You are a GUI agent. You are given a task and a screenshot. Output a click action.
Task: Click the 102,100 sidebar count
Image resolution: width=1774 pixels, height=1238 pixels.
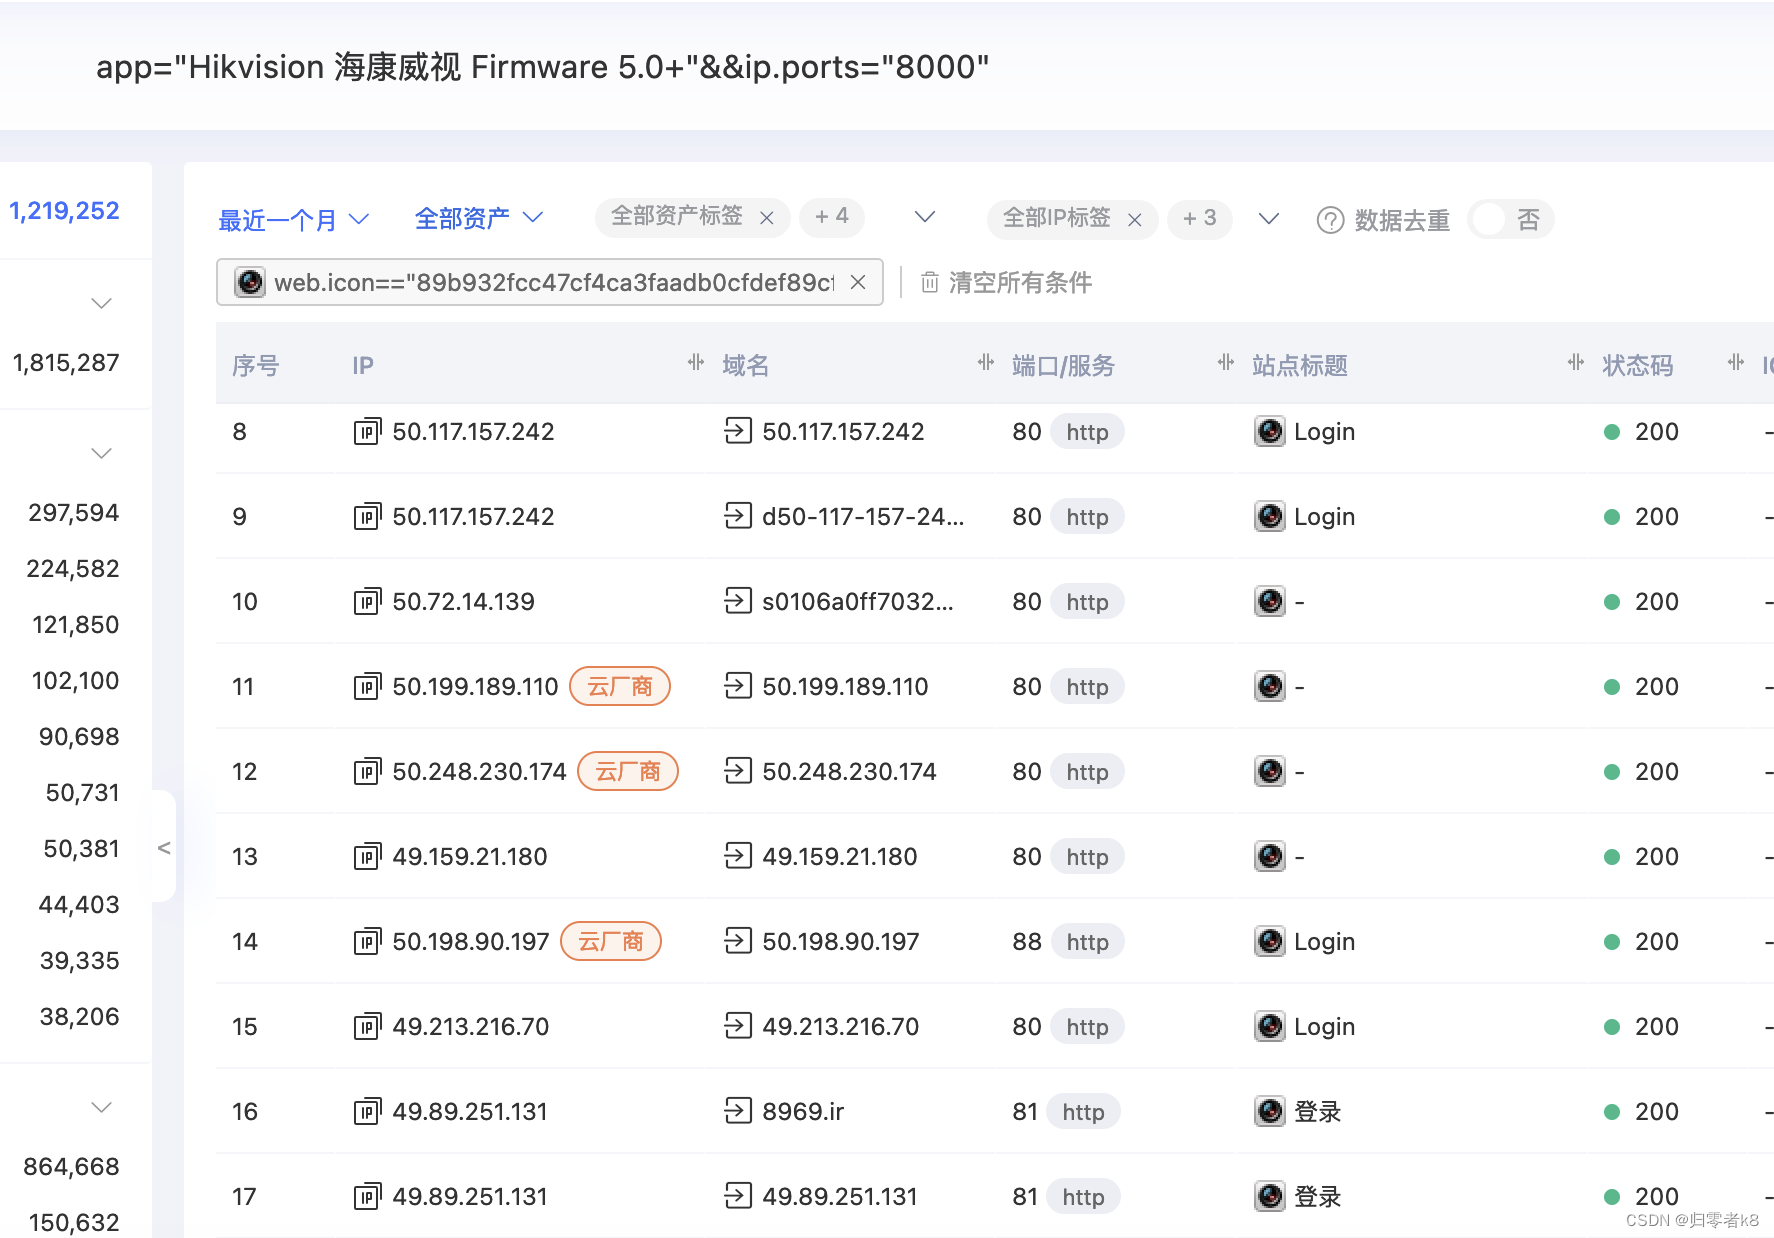75,681
